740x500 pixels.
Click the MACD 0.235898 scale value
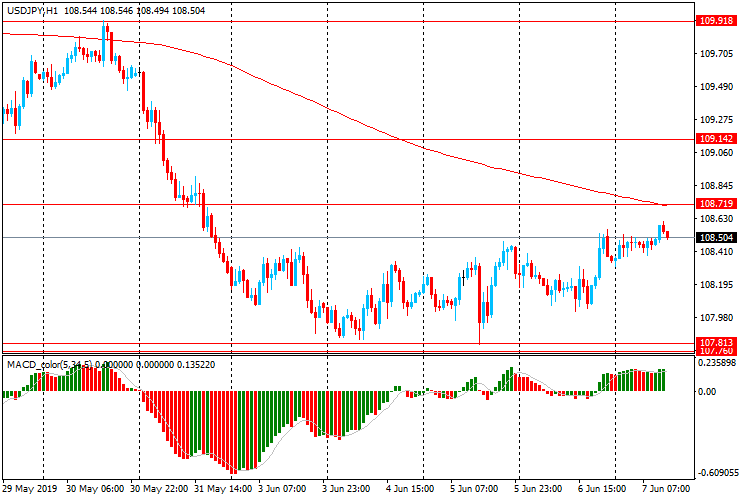pos(718,364)
